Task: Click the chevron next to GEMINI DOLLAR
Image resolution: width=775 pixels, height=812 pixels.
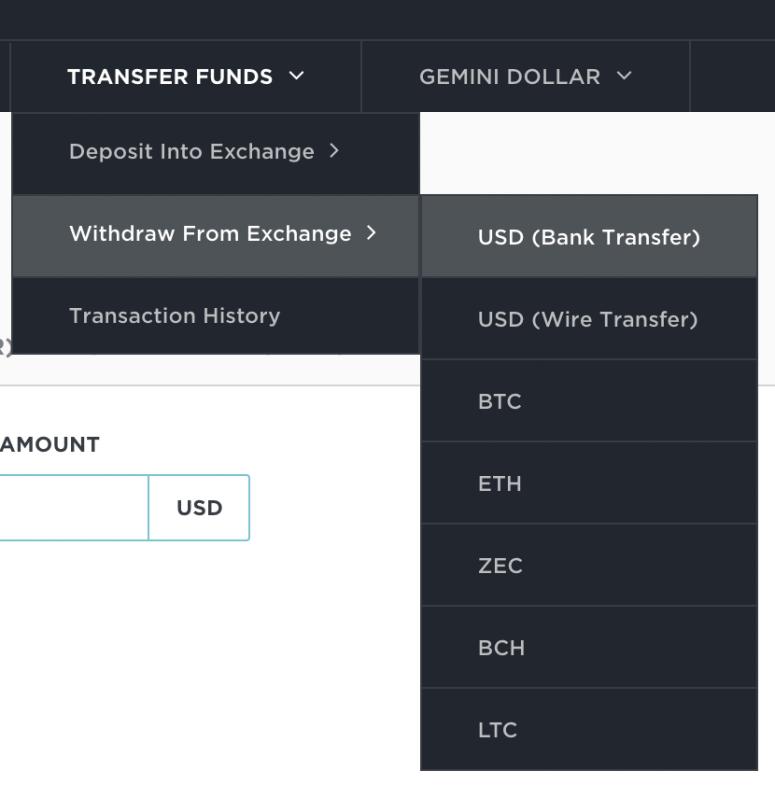Action: 624,76
